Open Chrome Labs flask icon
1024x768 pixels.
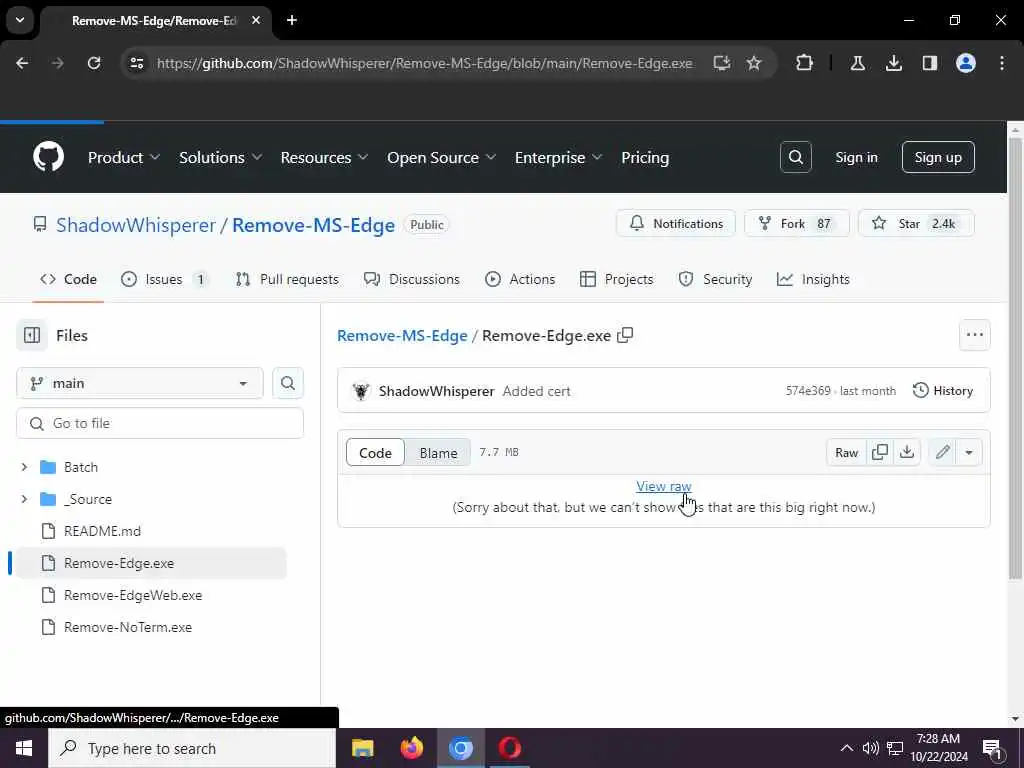click(x=857, y=63)
